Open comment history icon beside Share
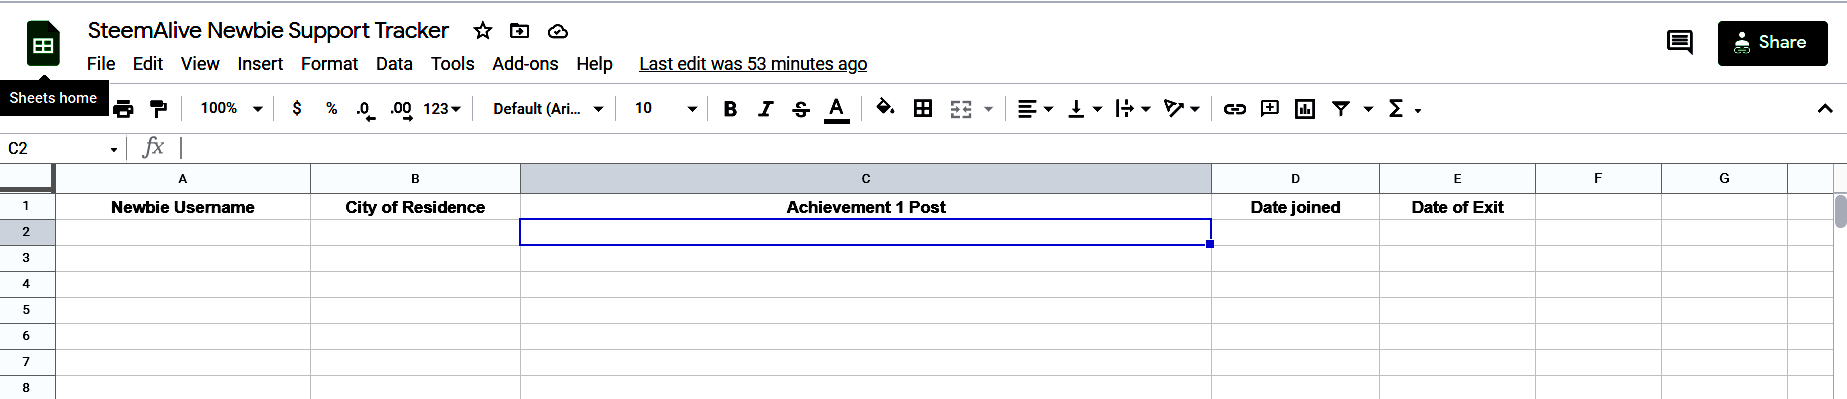Image resolution: width=1847 pixels, height=399 pixels. tap(1680, 42)
